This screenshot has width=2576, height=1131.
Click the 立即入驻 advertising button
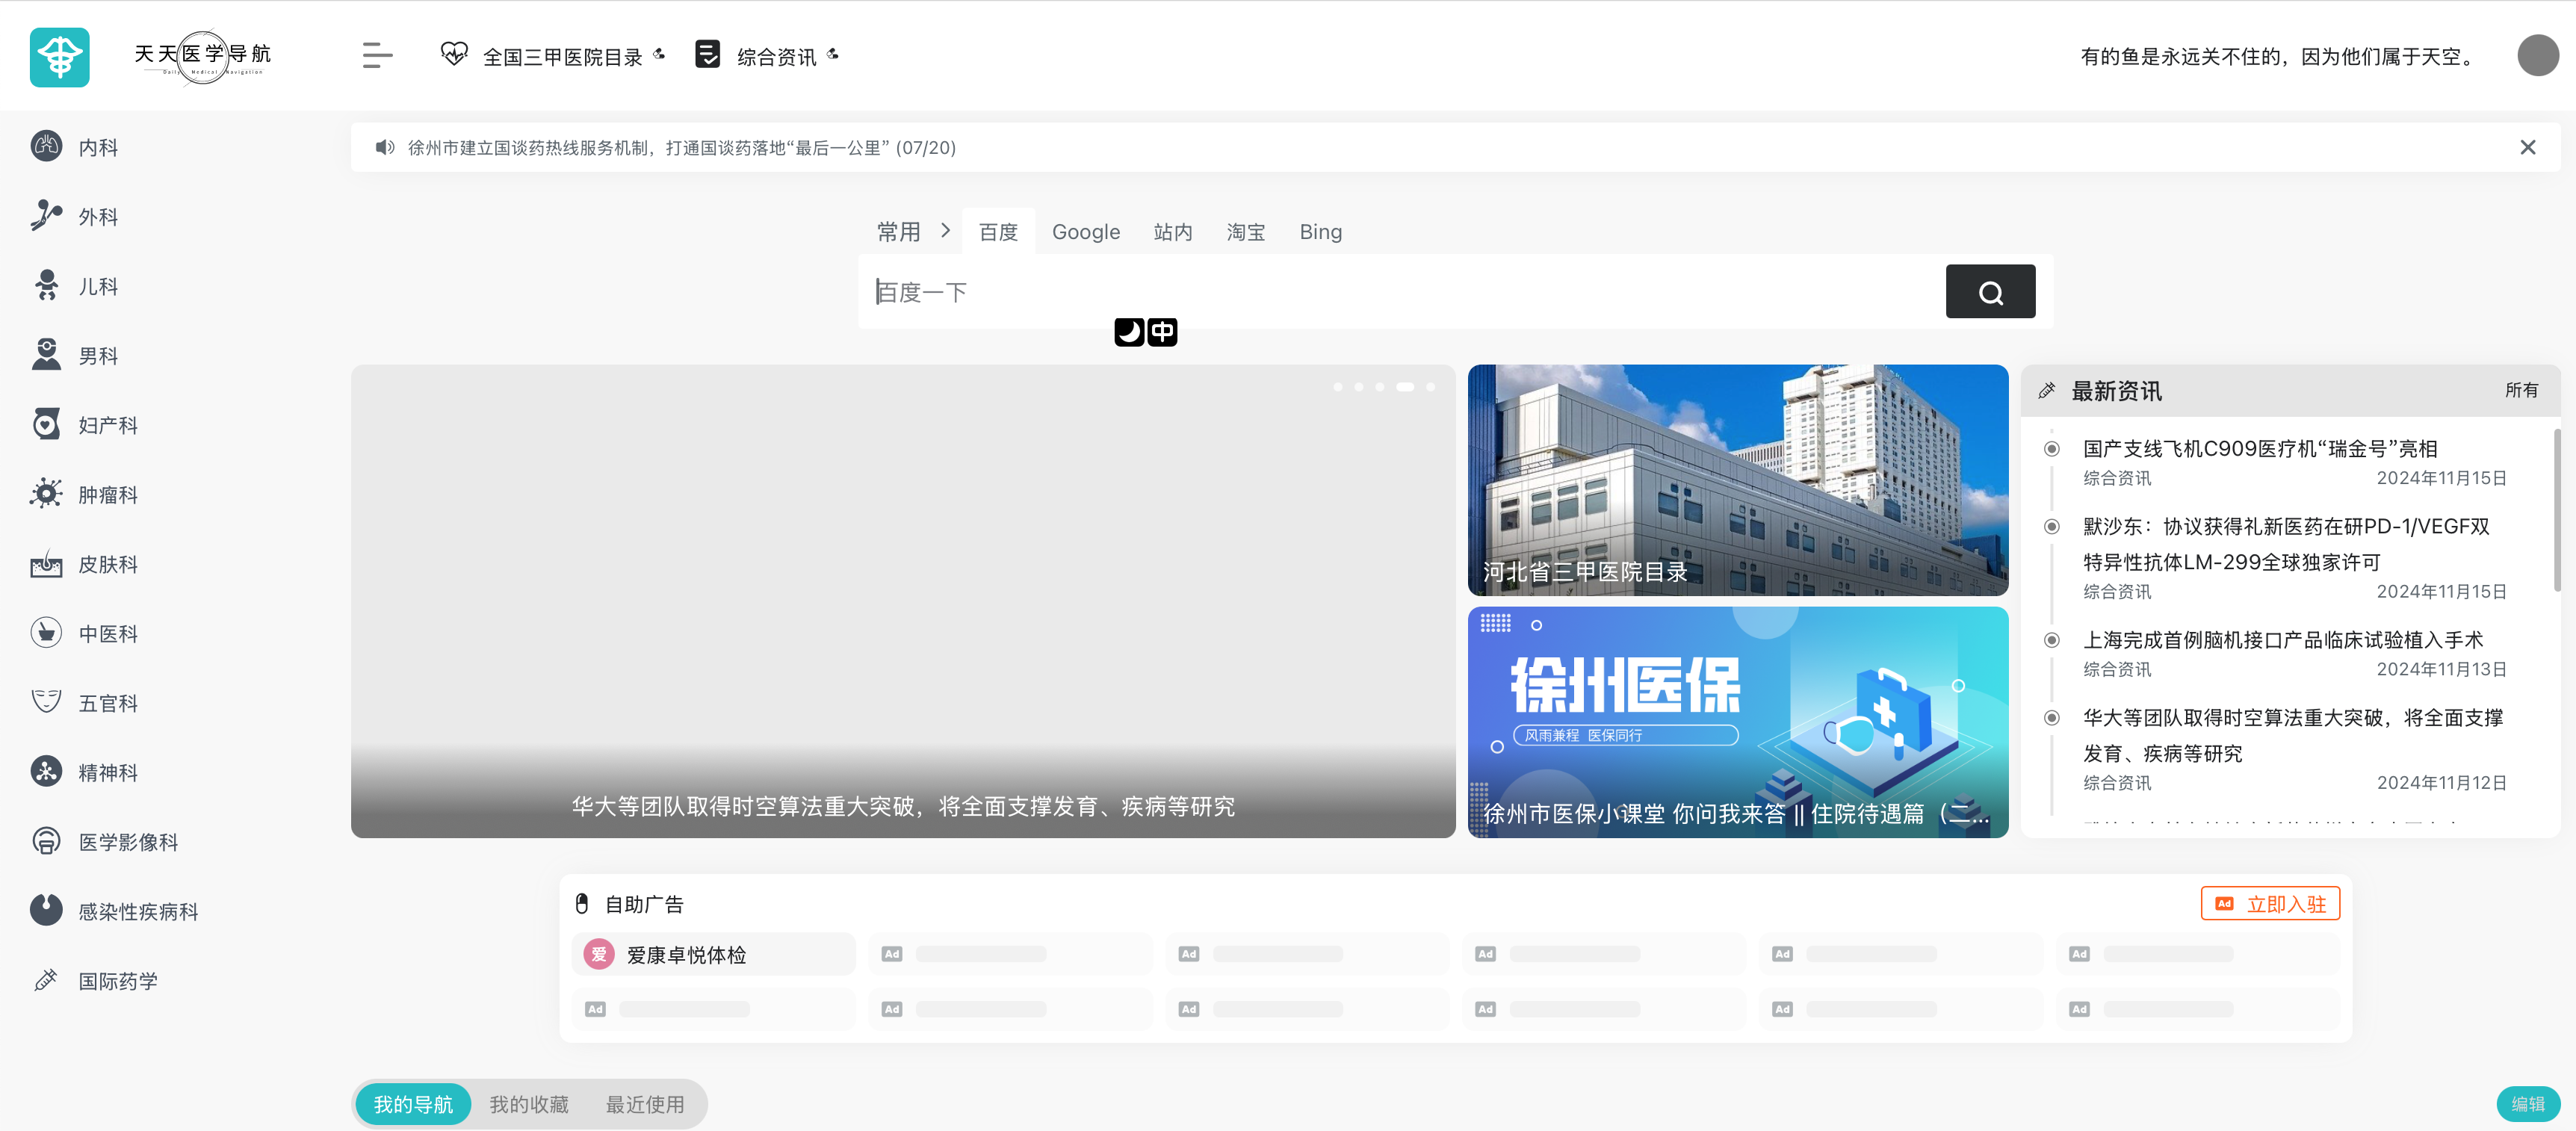coord(2270,903)
